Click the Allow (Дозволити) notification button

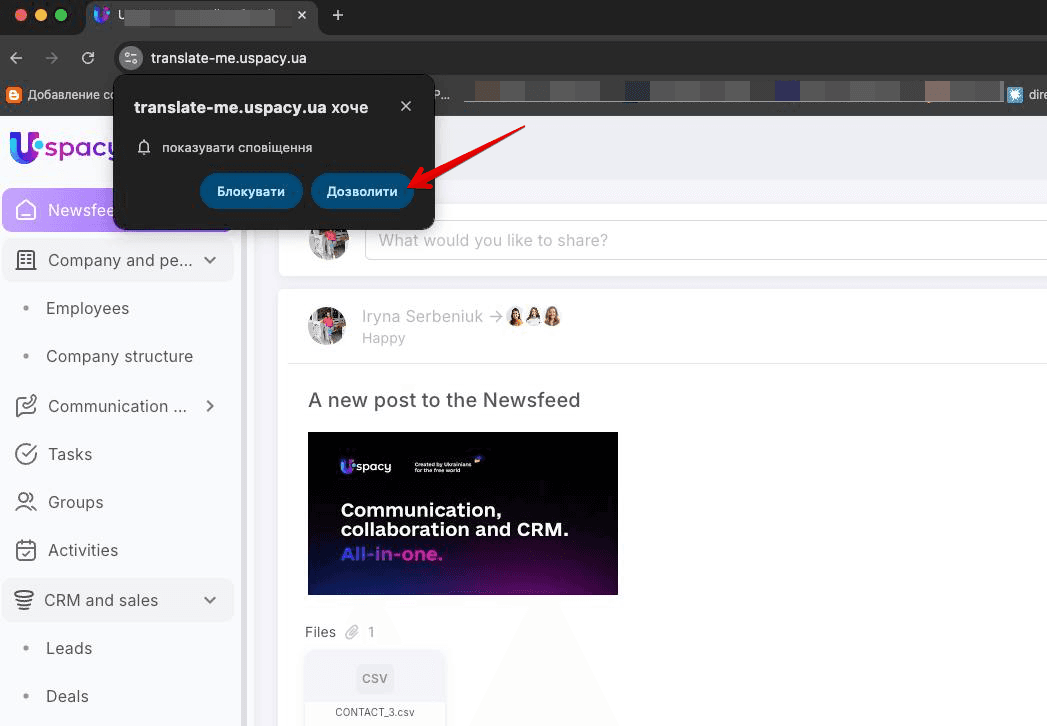tap(362, 191)
